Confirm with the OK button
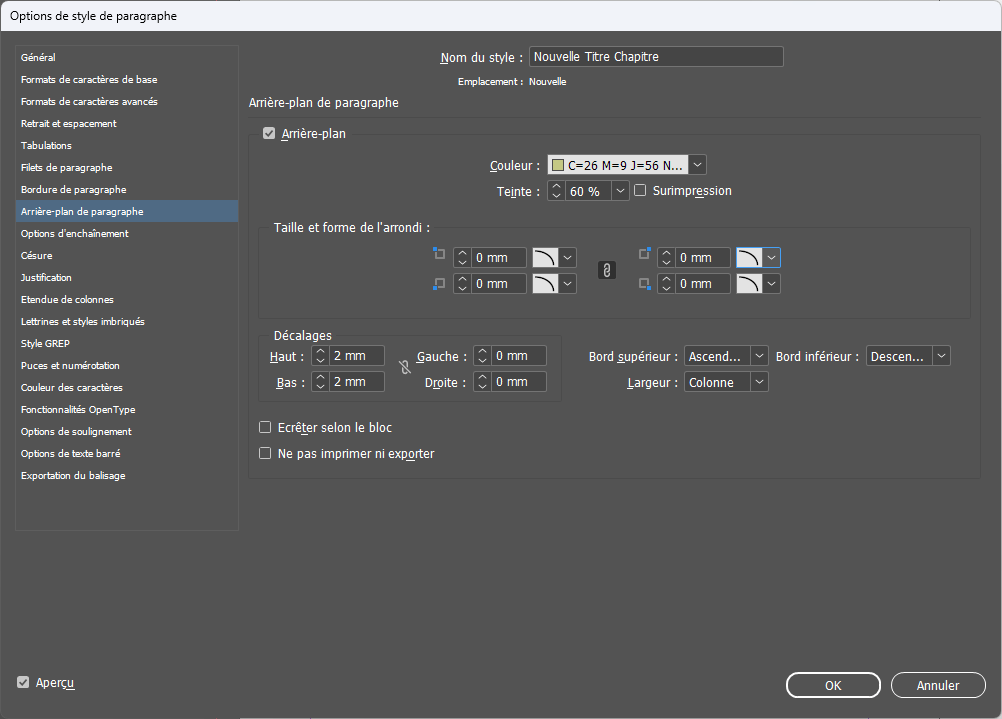The width and height of the screenshot is (1002, 719). [833, 685]
